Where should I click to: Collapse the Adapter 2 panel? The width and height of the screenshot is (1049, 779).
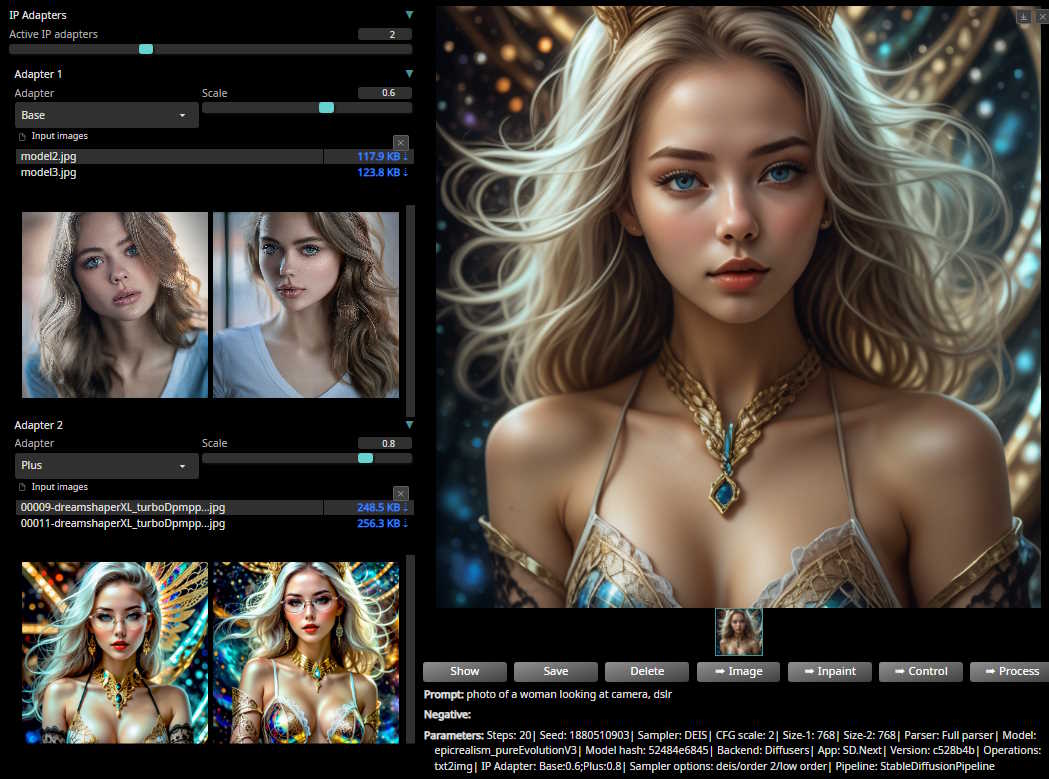409,425
